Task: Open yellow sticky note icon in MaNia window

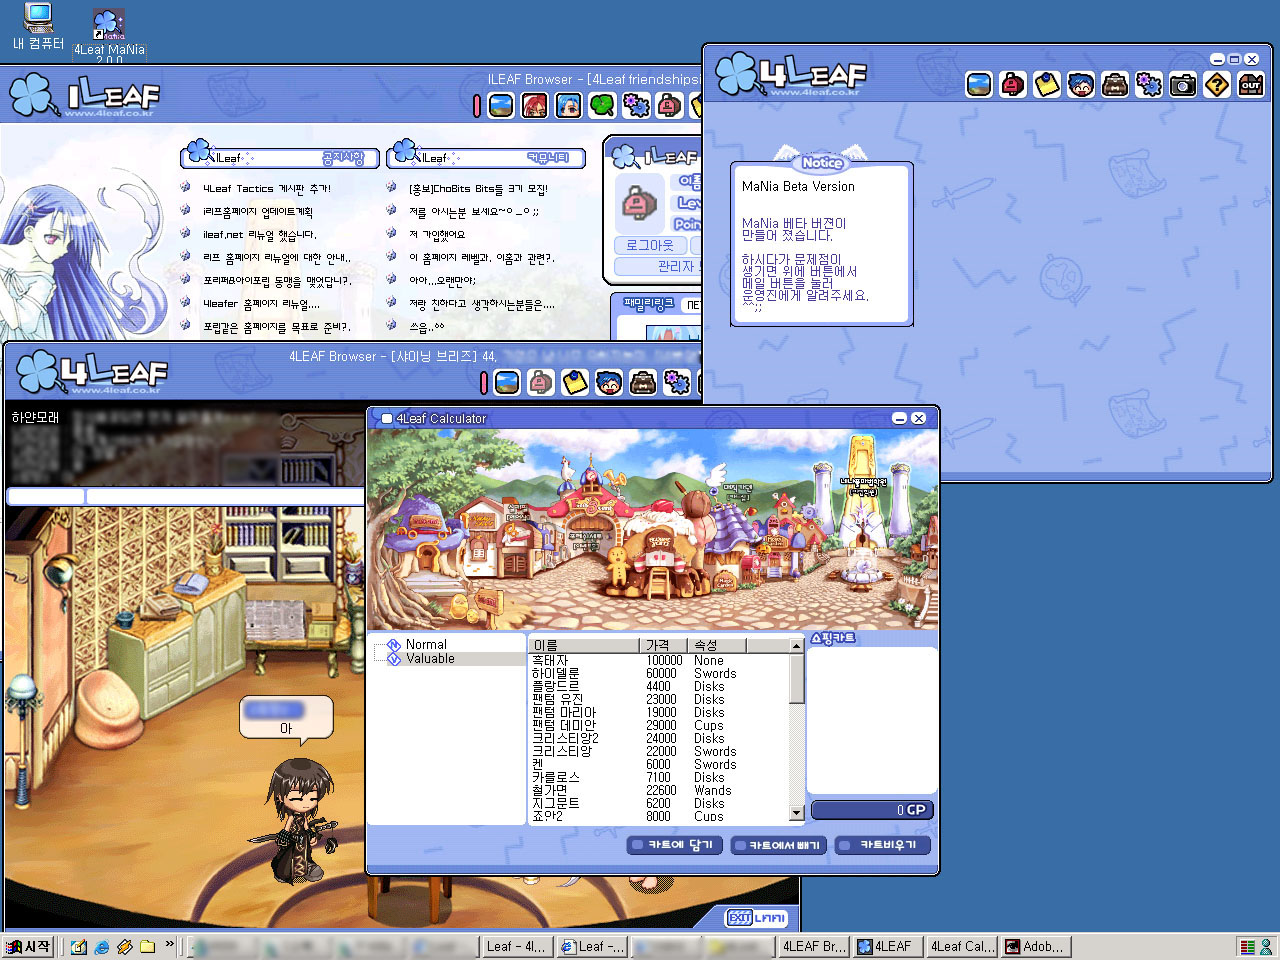Action: point(1047,85)
